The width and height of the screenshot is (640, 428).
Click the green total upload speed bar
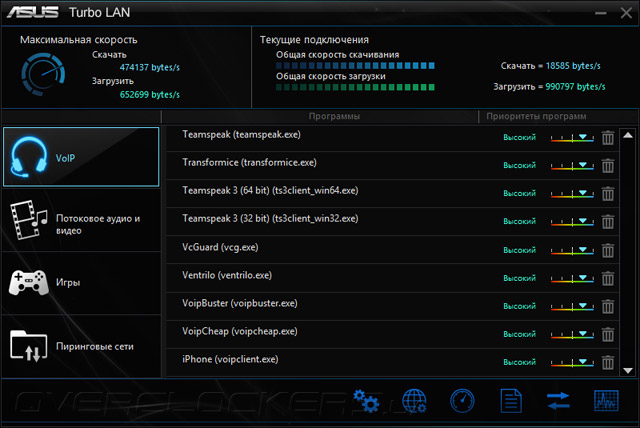tap(355, 87)
